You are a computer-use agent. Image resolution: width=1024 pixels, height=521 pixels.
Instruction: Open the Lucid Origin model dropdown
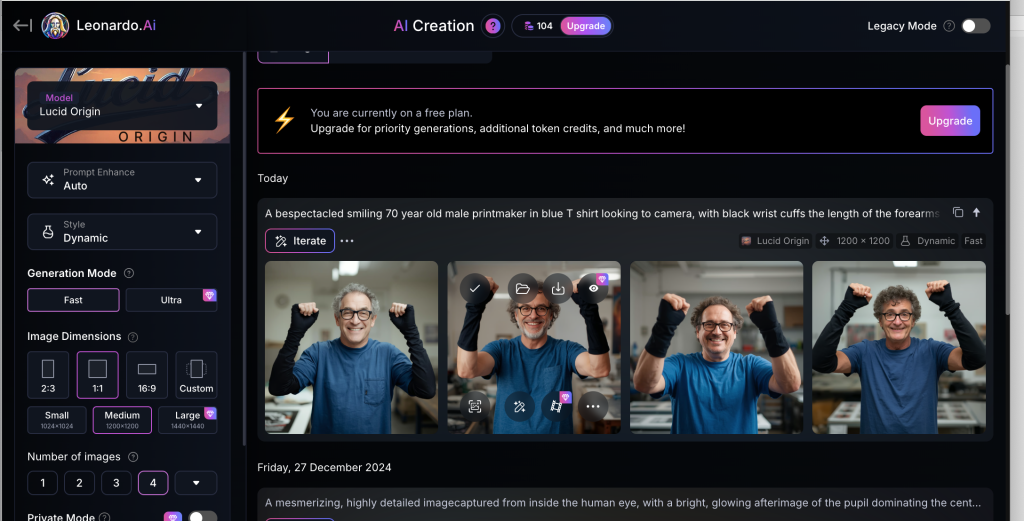tap(122, 105)
